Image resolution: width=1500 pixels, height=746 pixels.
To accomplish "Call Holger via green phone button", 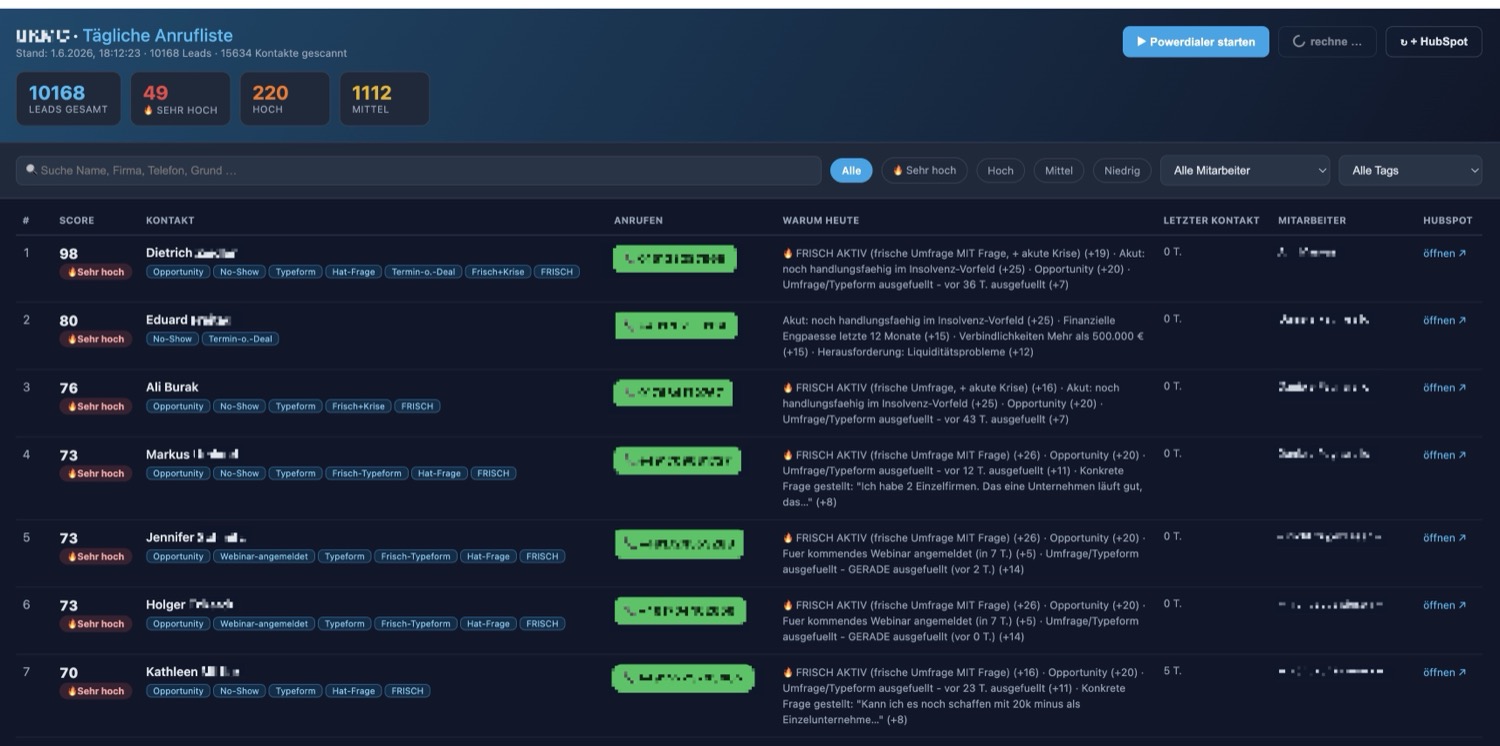I will click(680, 611).
